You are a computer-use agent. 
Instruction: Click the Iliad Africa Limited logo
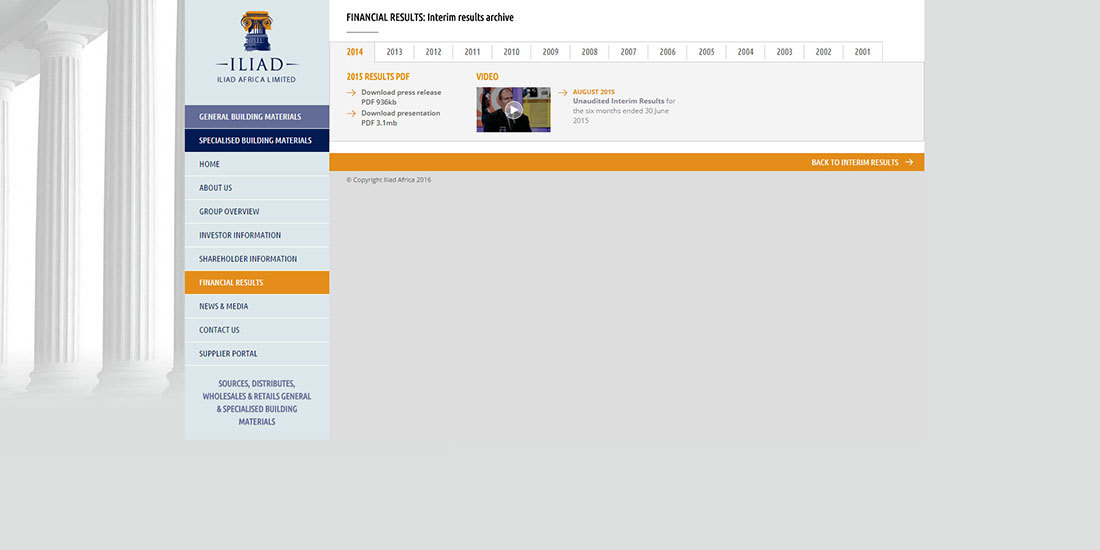[x=257, y=46]
